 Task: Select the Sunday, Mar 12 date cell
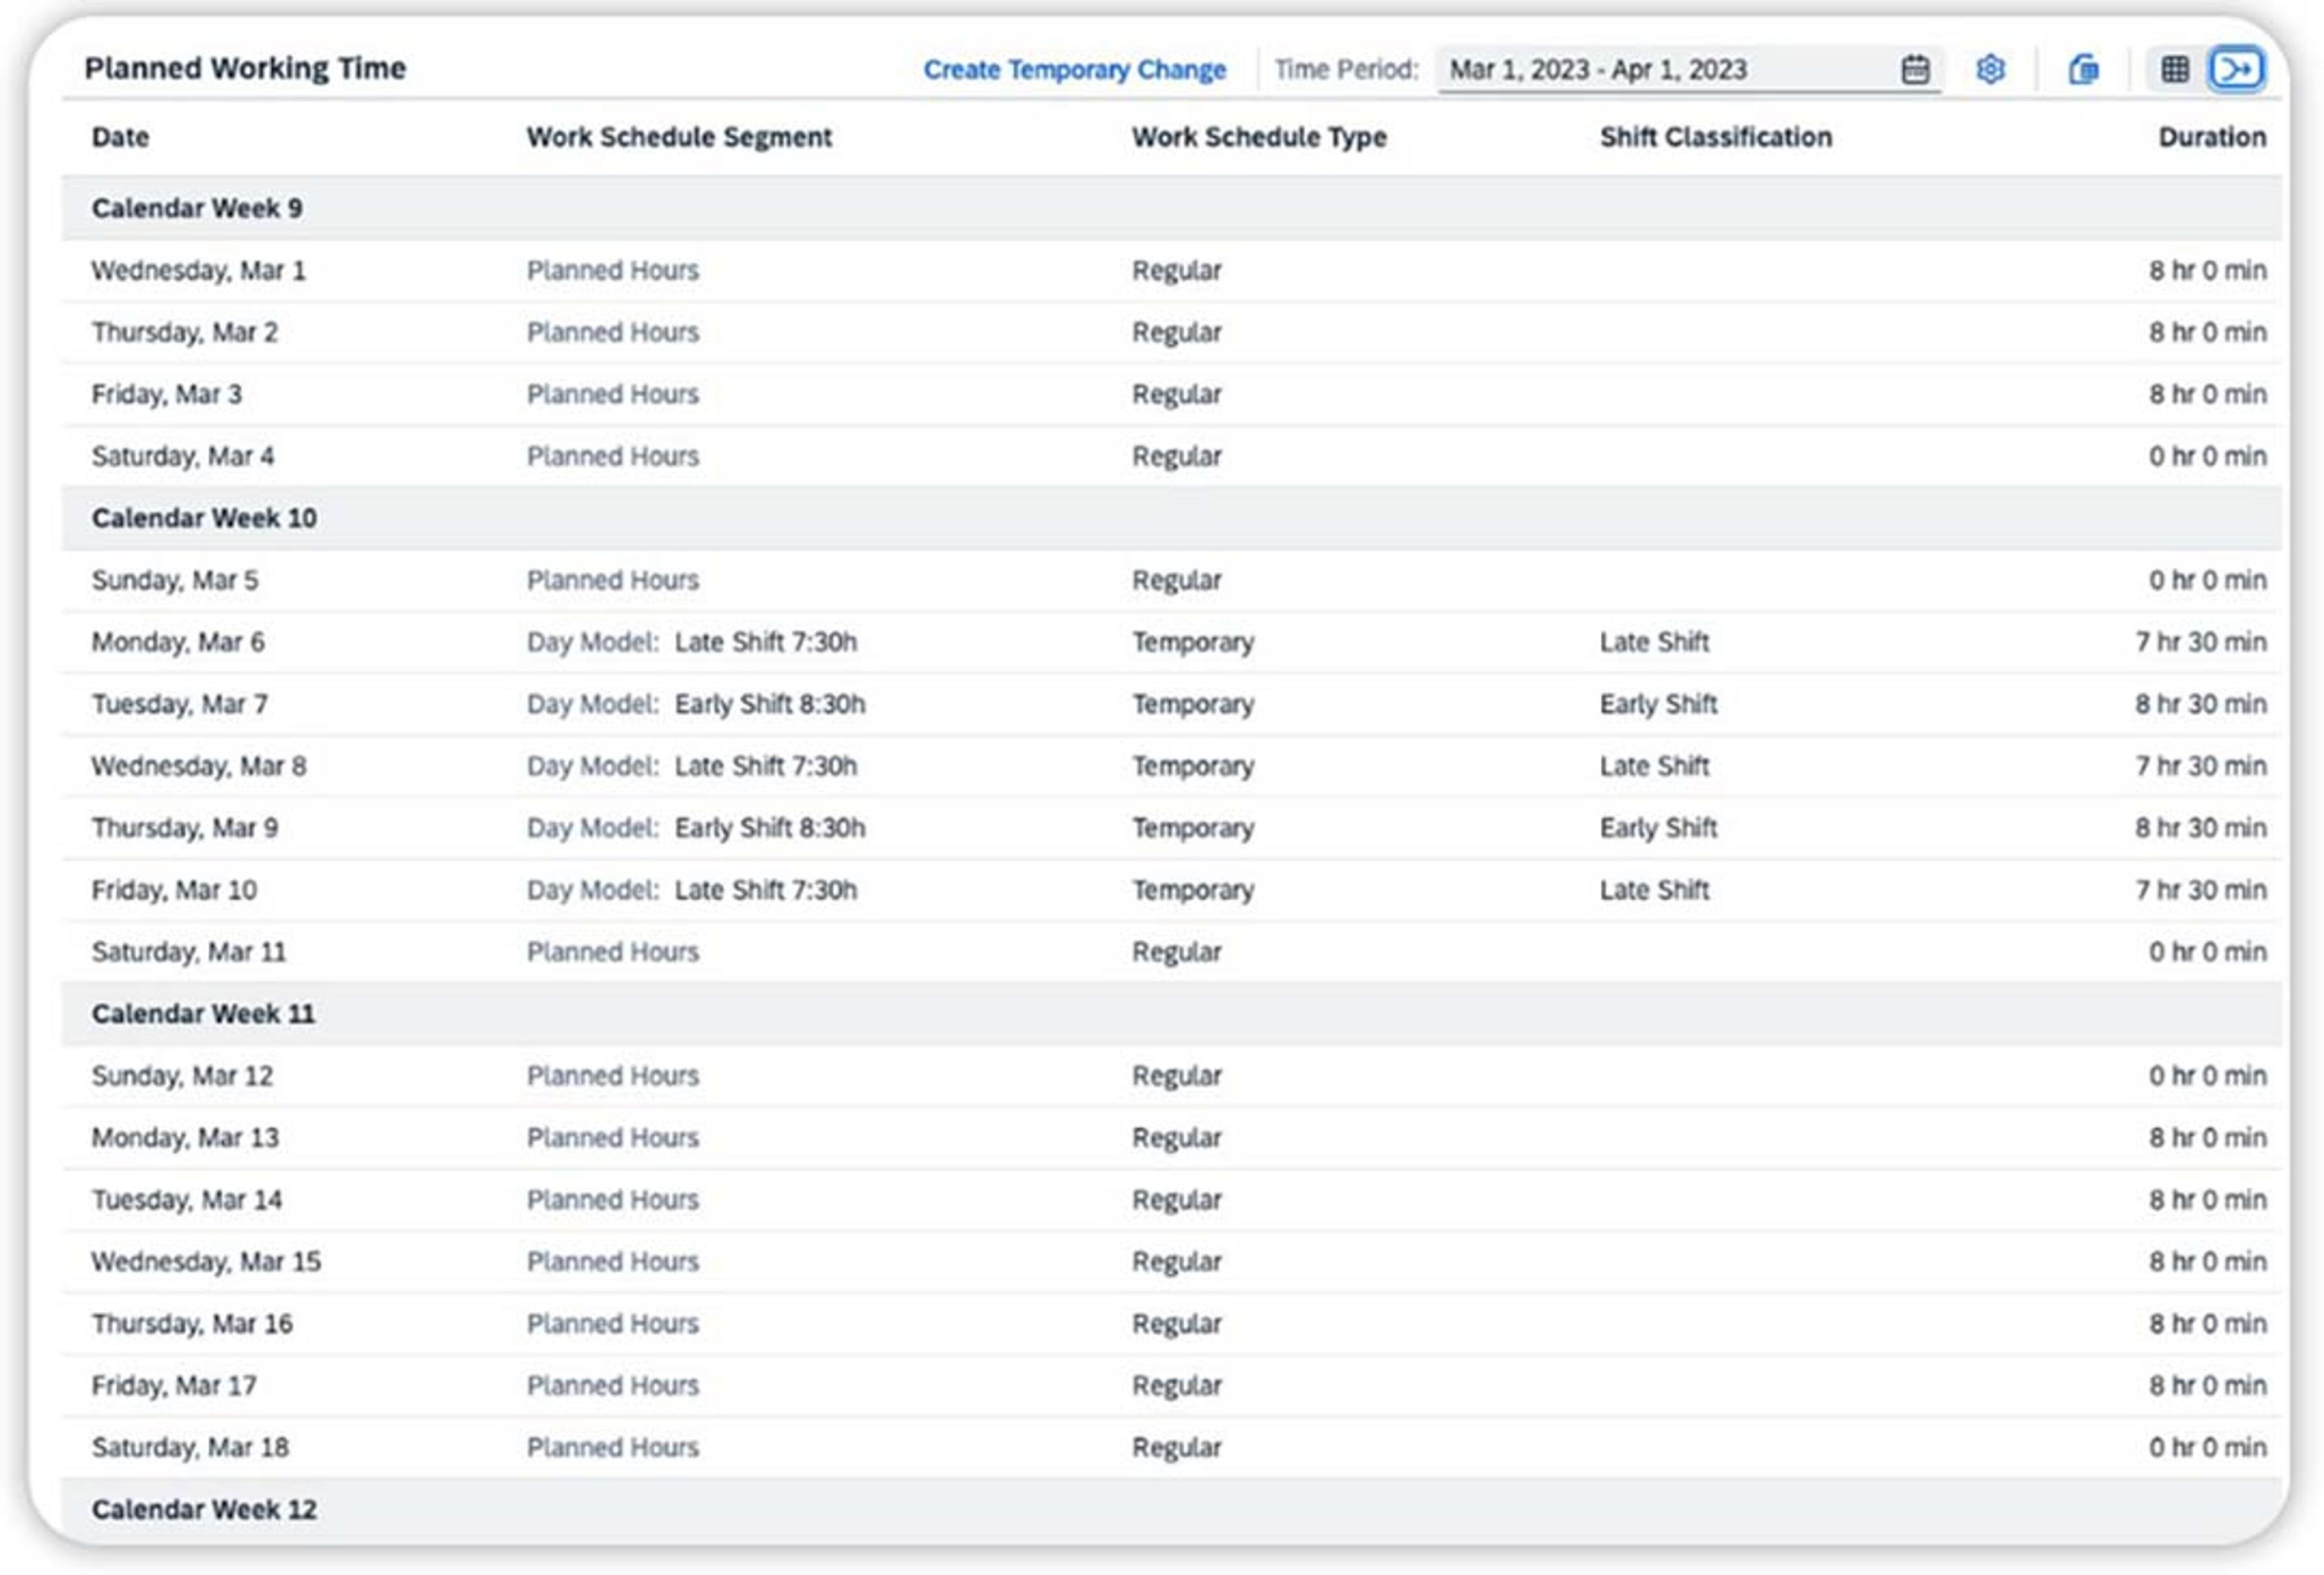pos(182,1076)
